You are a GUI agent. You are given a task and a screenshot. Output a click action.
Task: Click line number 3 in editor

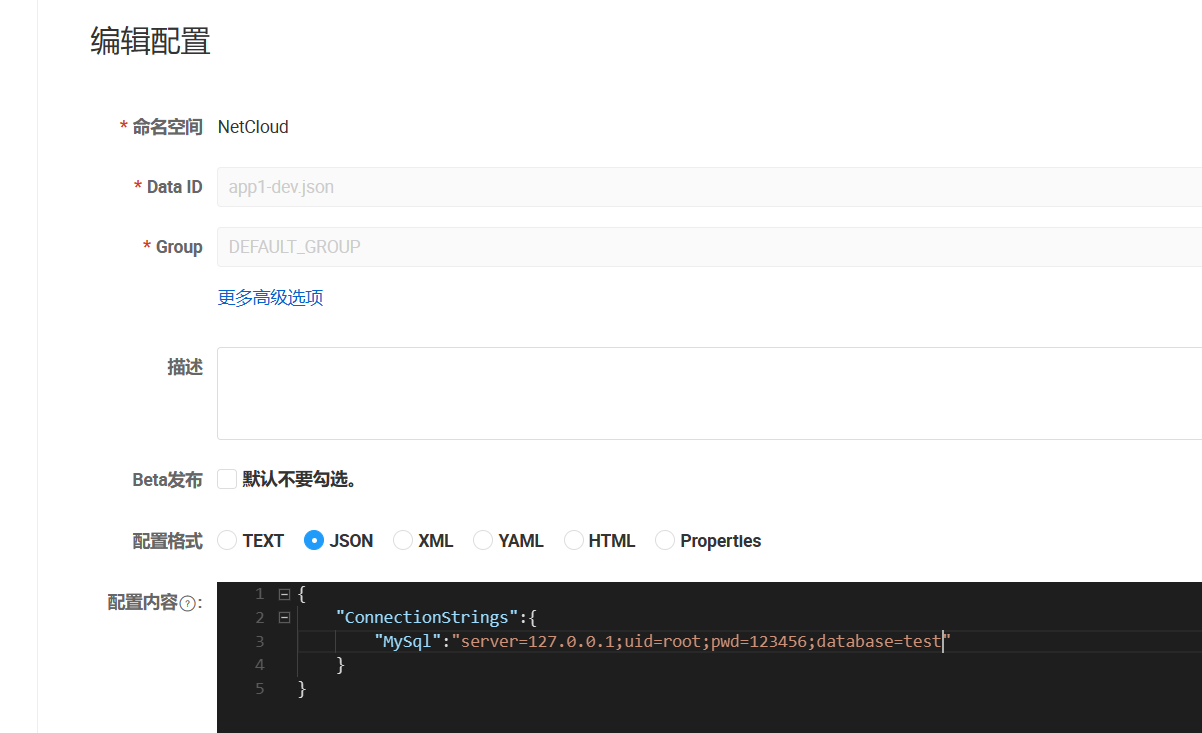coord(260,641)
